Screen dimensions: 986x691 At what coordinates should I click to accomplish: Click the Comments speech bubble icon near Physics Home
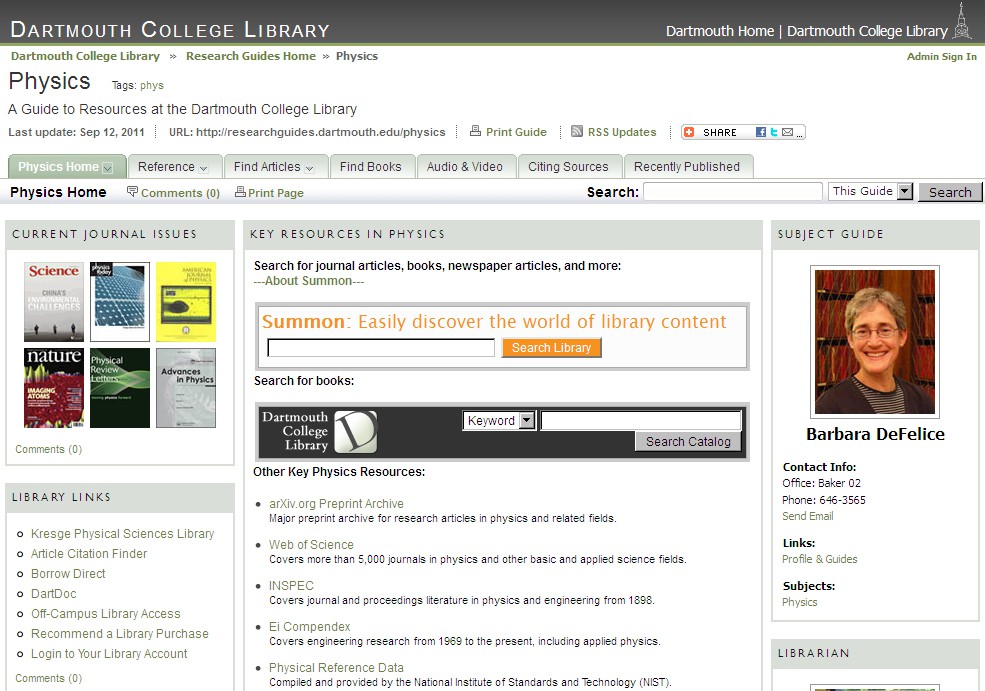tap(132, 191)
